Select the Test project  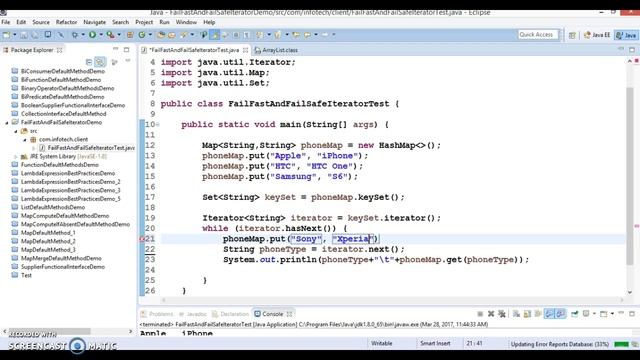click(x=26, y=275)
